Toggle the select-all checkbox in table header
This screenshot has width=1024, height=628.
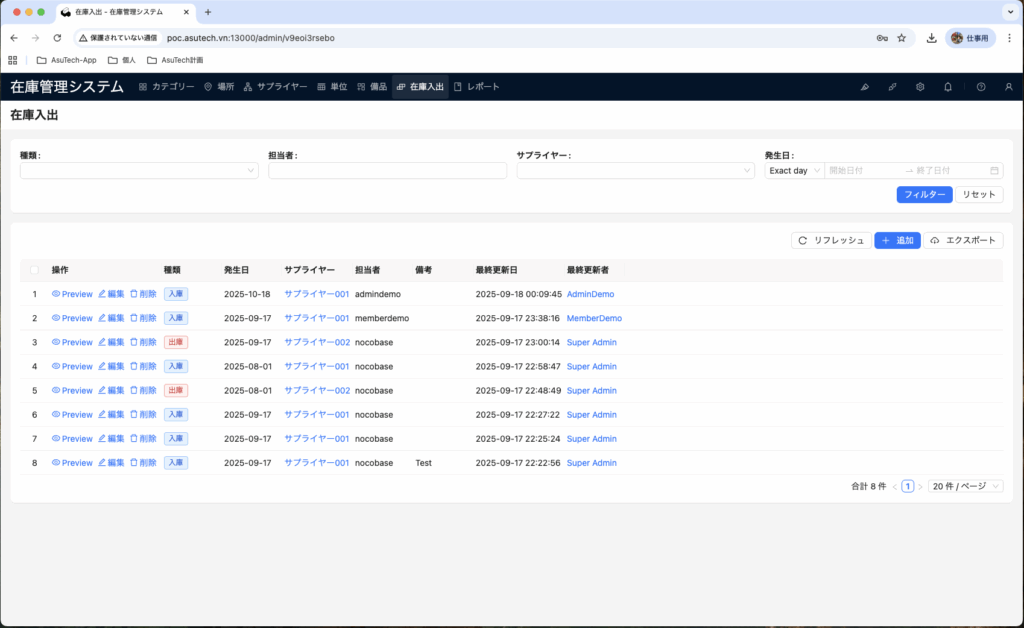[x=34, y=270]
